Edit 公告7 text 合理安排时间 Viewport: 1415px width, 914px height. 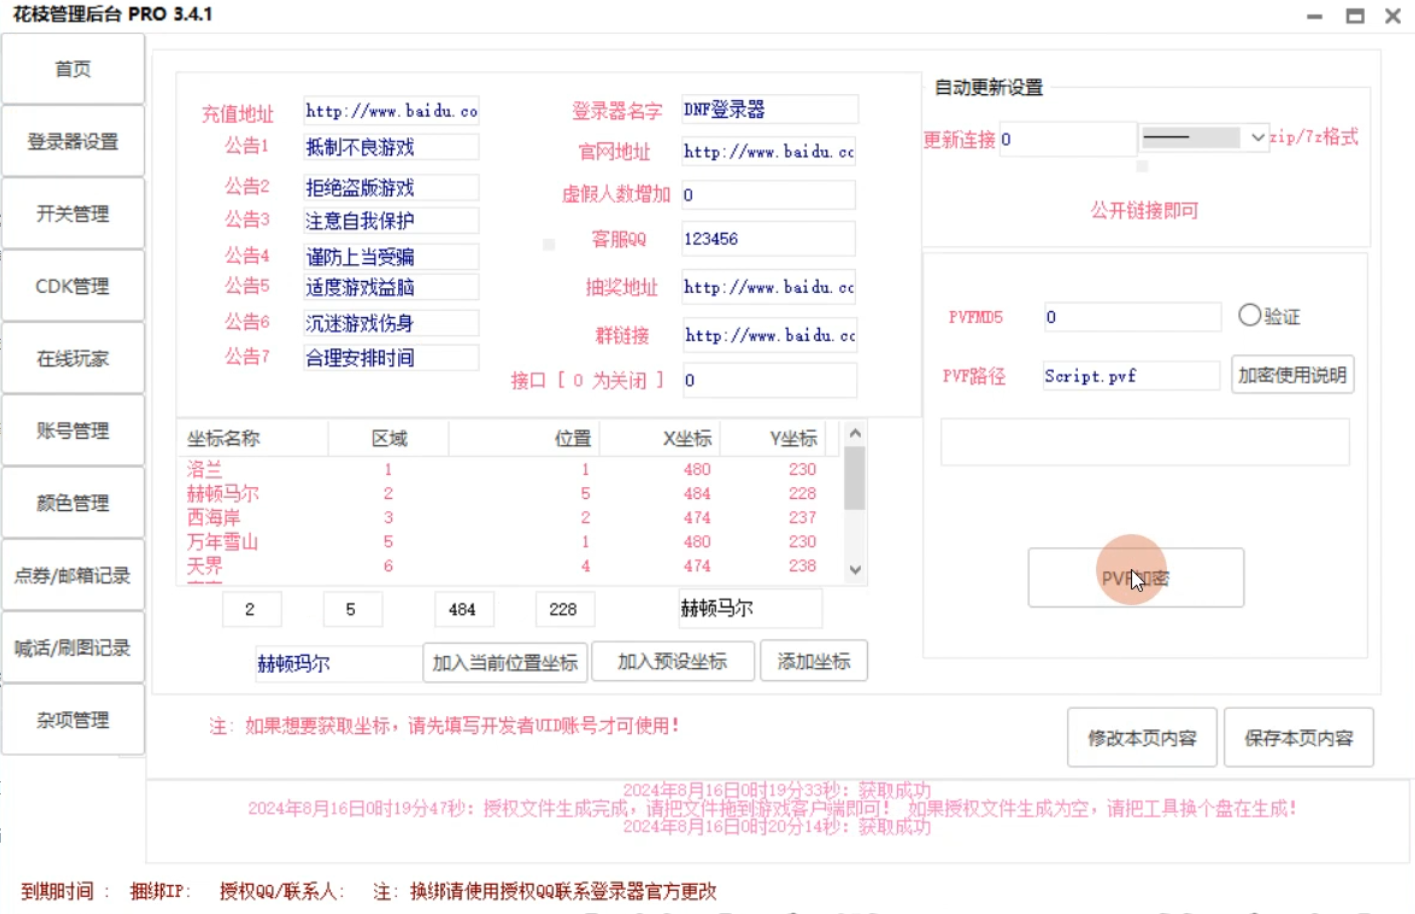(x=391, y=358)
